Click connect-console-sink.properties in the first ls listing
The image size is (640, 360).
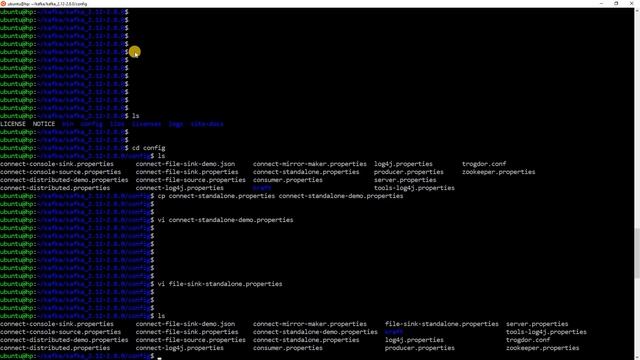coord(57,164)
